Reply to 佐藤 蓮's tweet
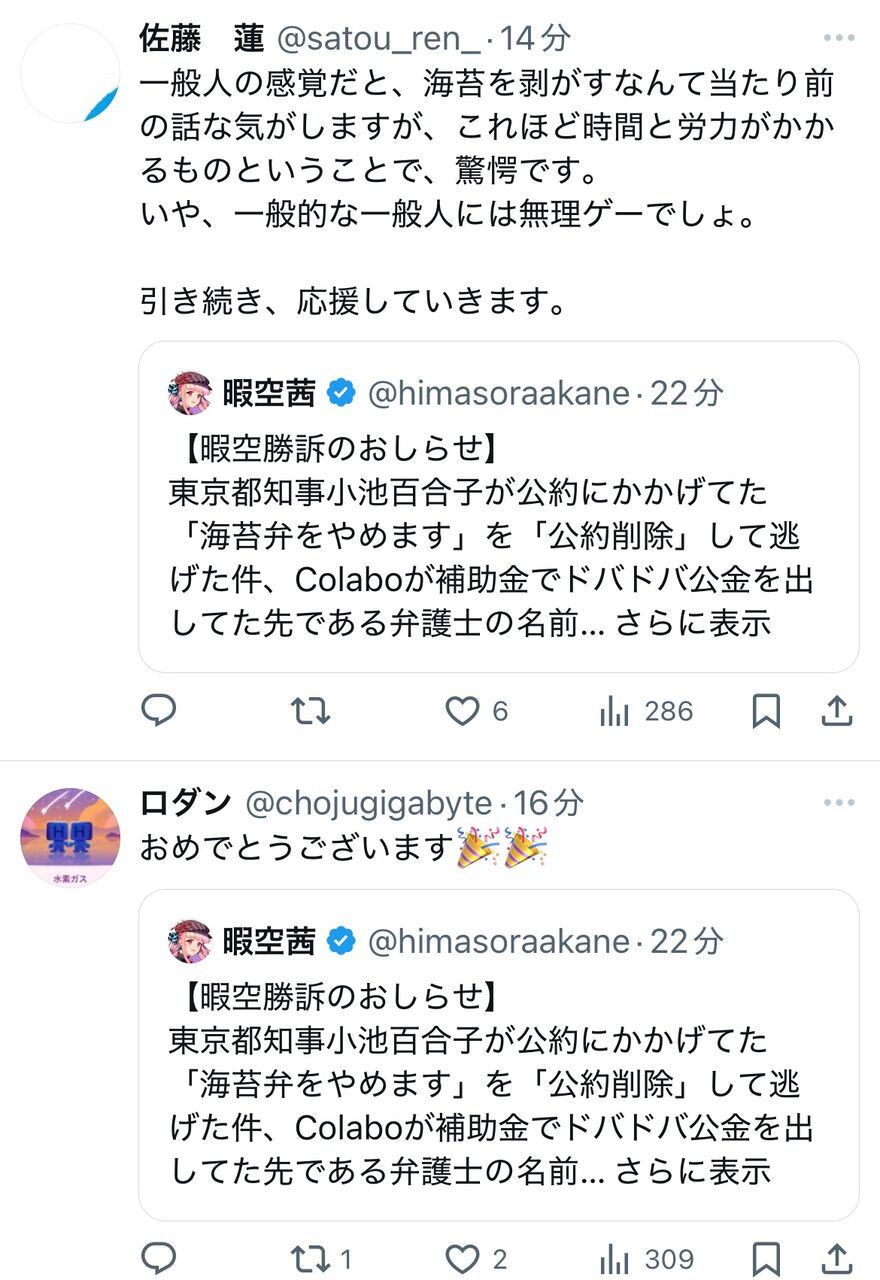This screenshot has width=880, height=1280. click(158, 711)
